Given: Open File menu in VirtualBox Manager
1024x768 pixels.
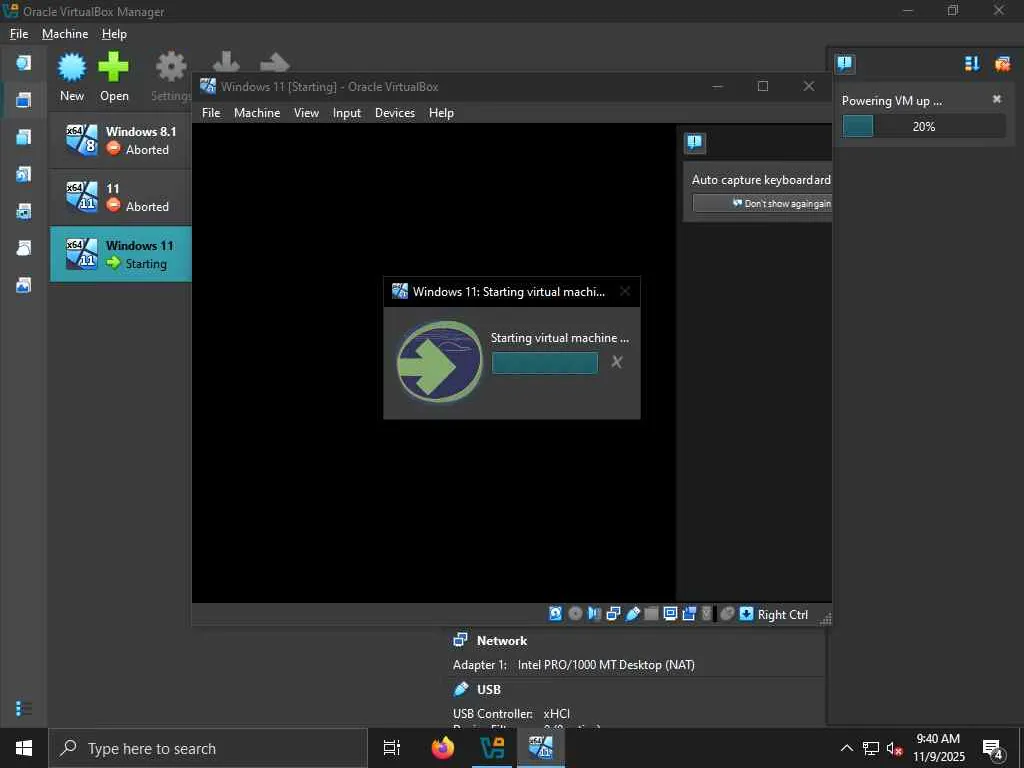Looking at the screenshot, I should 19,34.
